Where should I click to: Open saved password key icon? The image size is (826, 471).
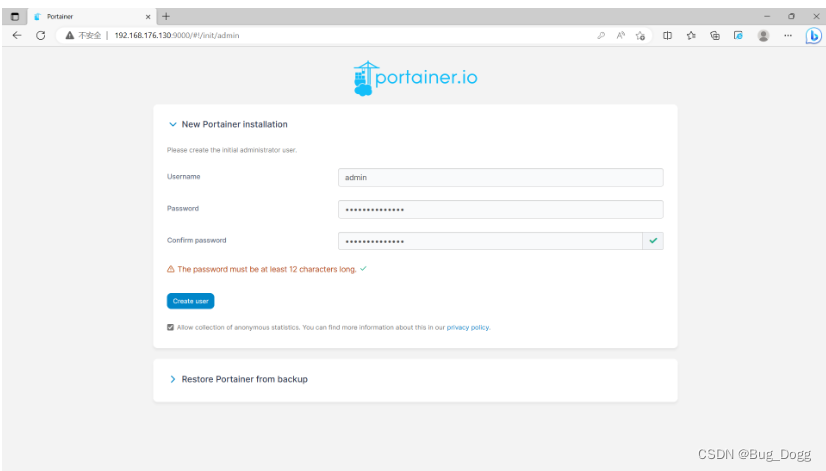[x=601, y=35]
